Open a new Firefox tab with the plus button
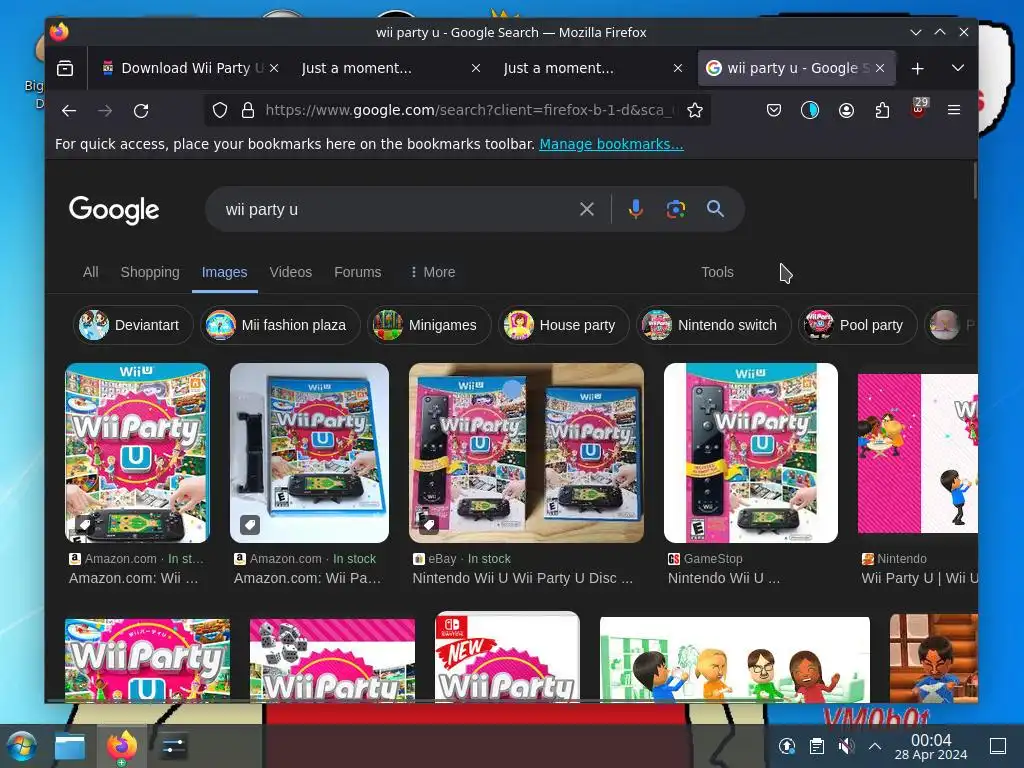The image size is (1024, 768). 918,68
